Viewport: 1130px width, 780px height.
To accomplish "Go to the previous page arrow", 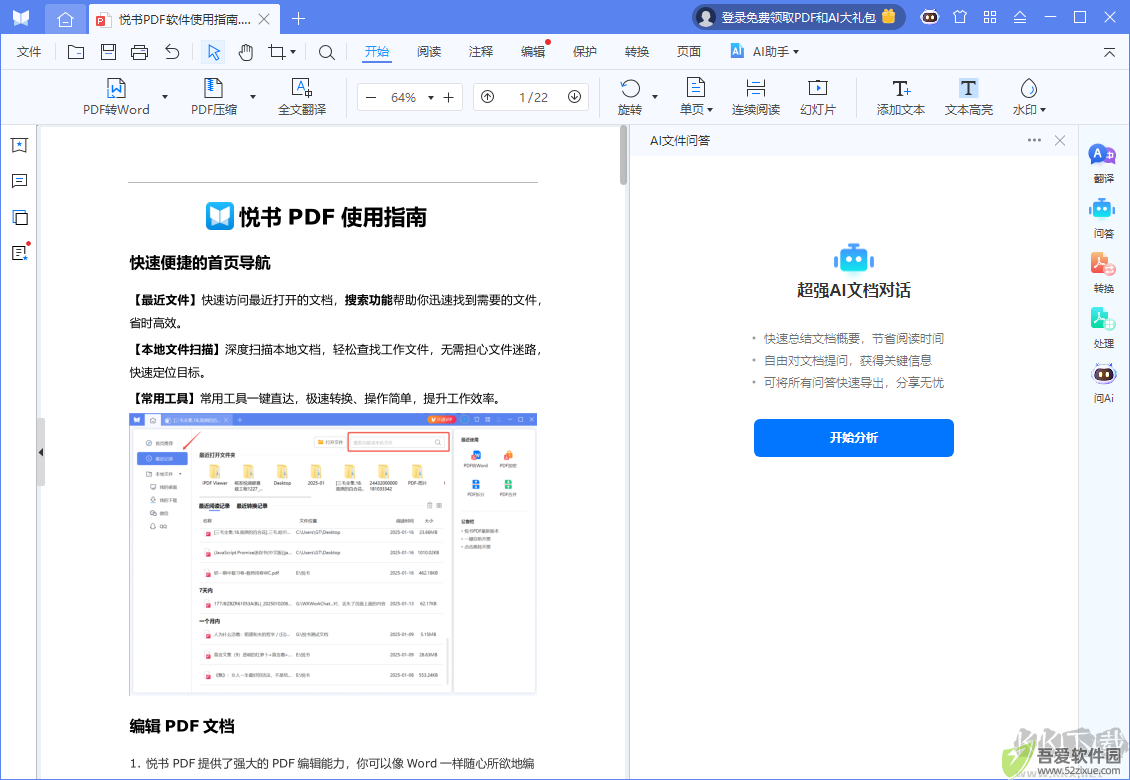I will (x=488, y=97).
